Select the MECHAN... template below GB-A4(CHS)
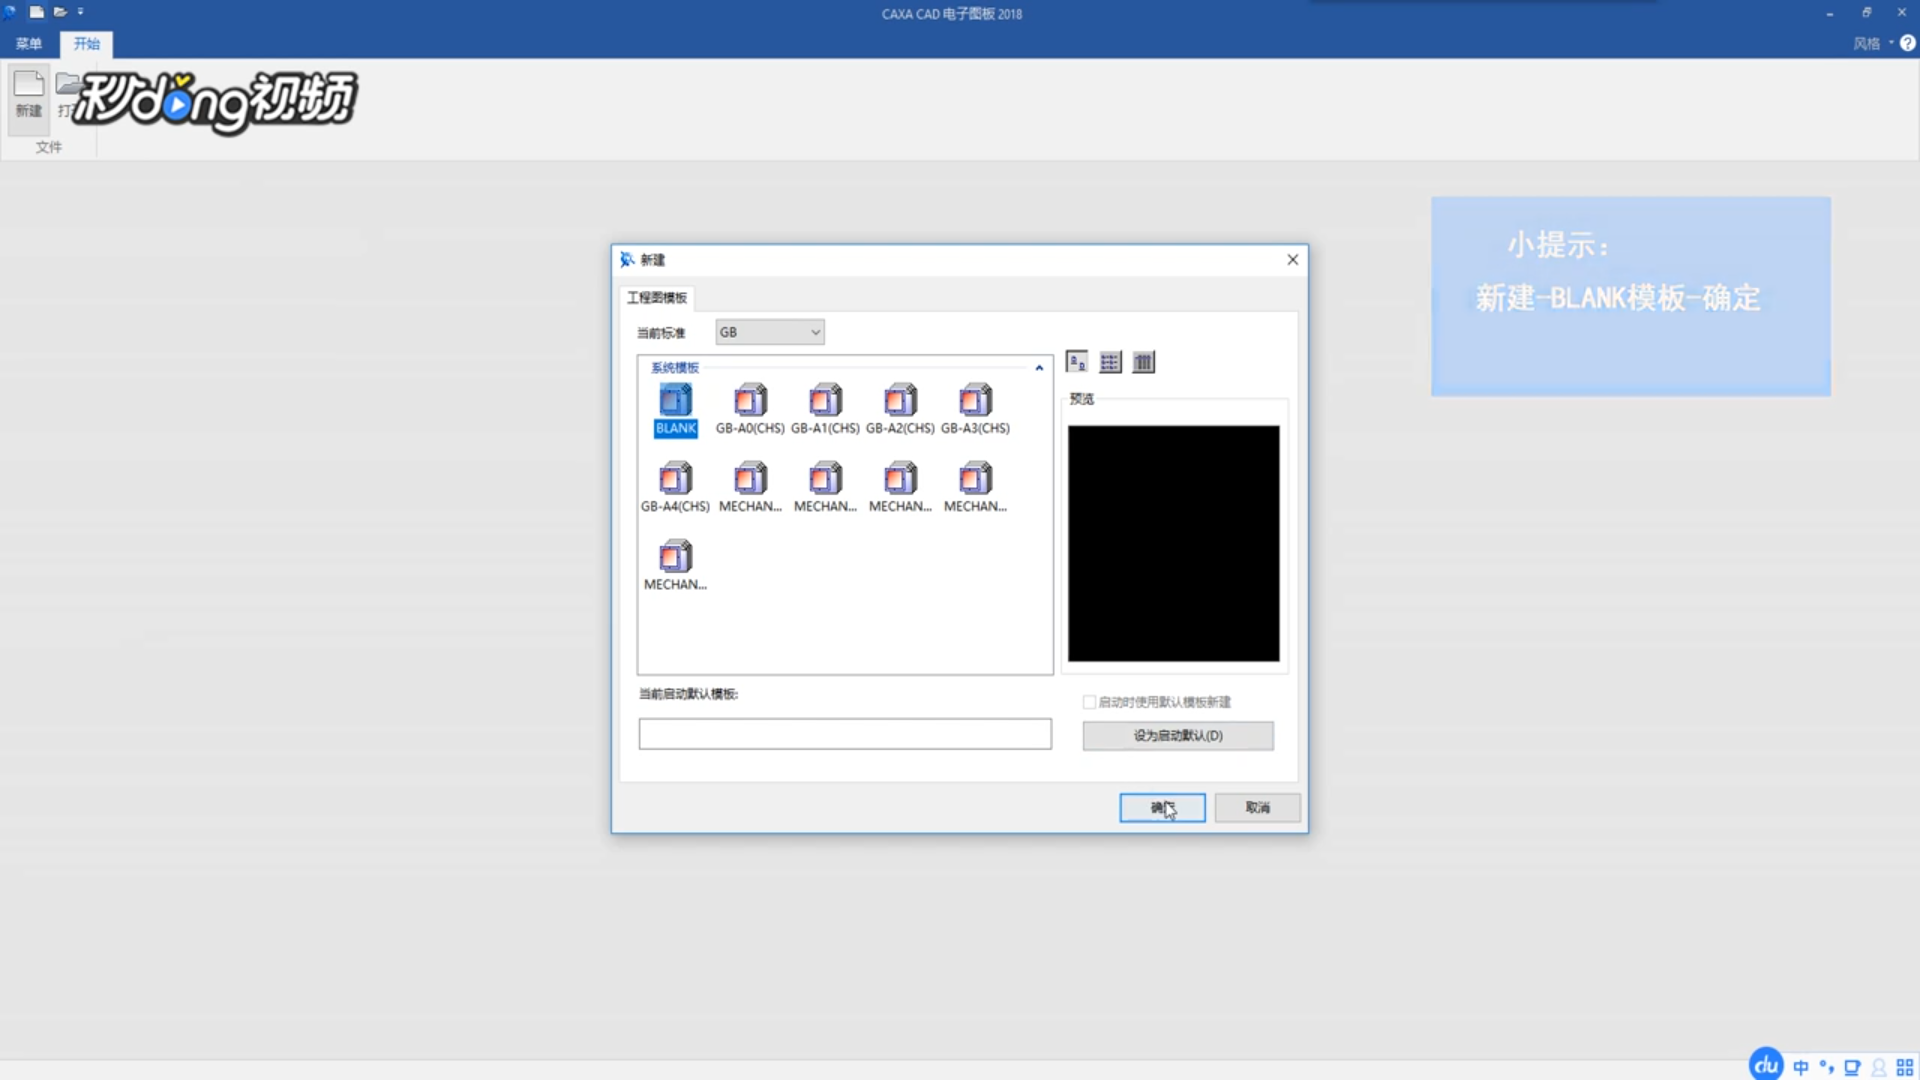 tap(675, 566)
